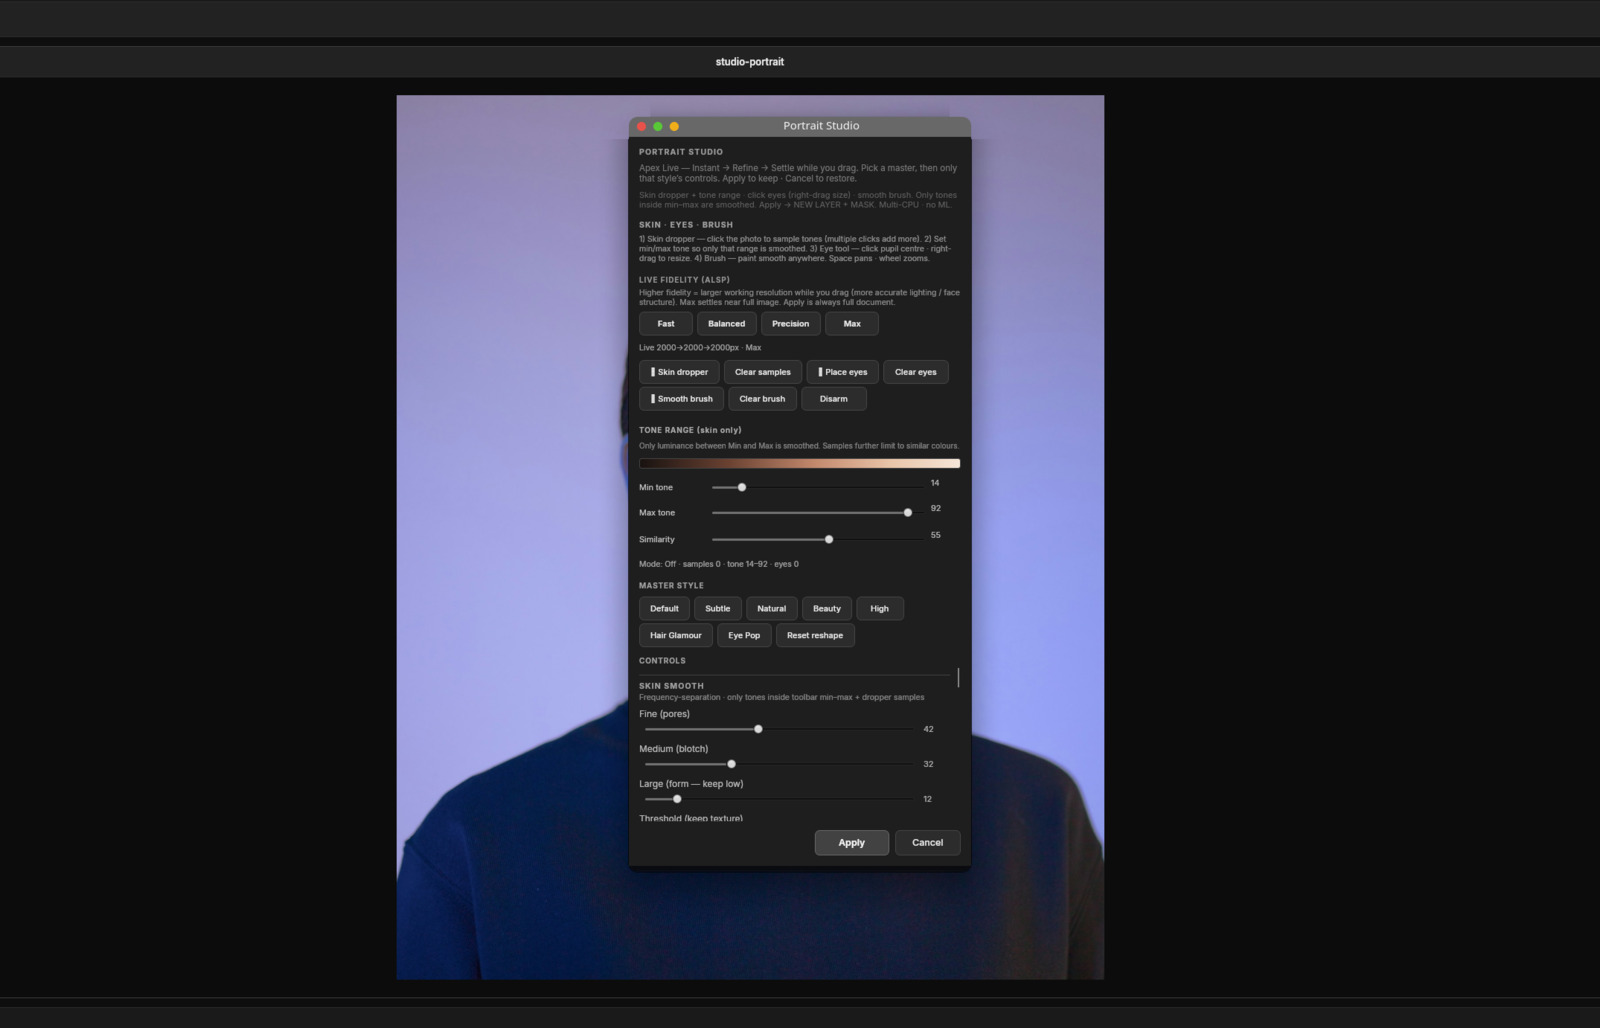Click the Medium blotch value 32
Image resolution: width=1600 pixels, height=1028 pixels.
coord(928,764)
